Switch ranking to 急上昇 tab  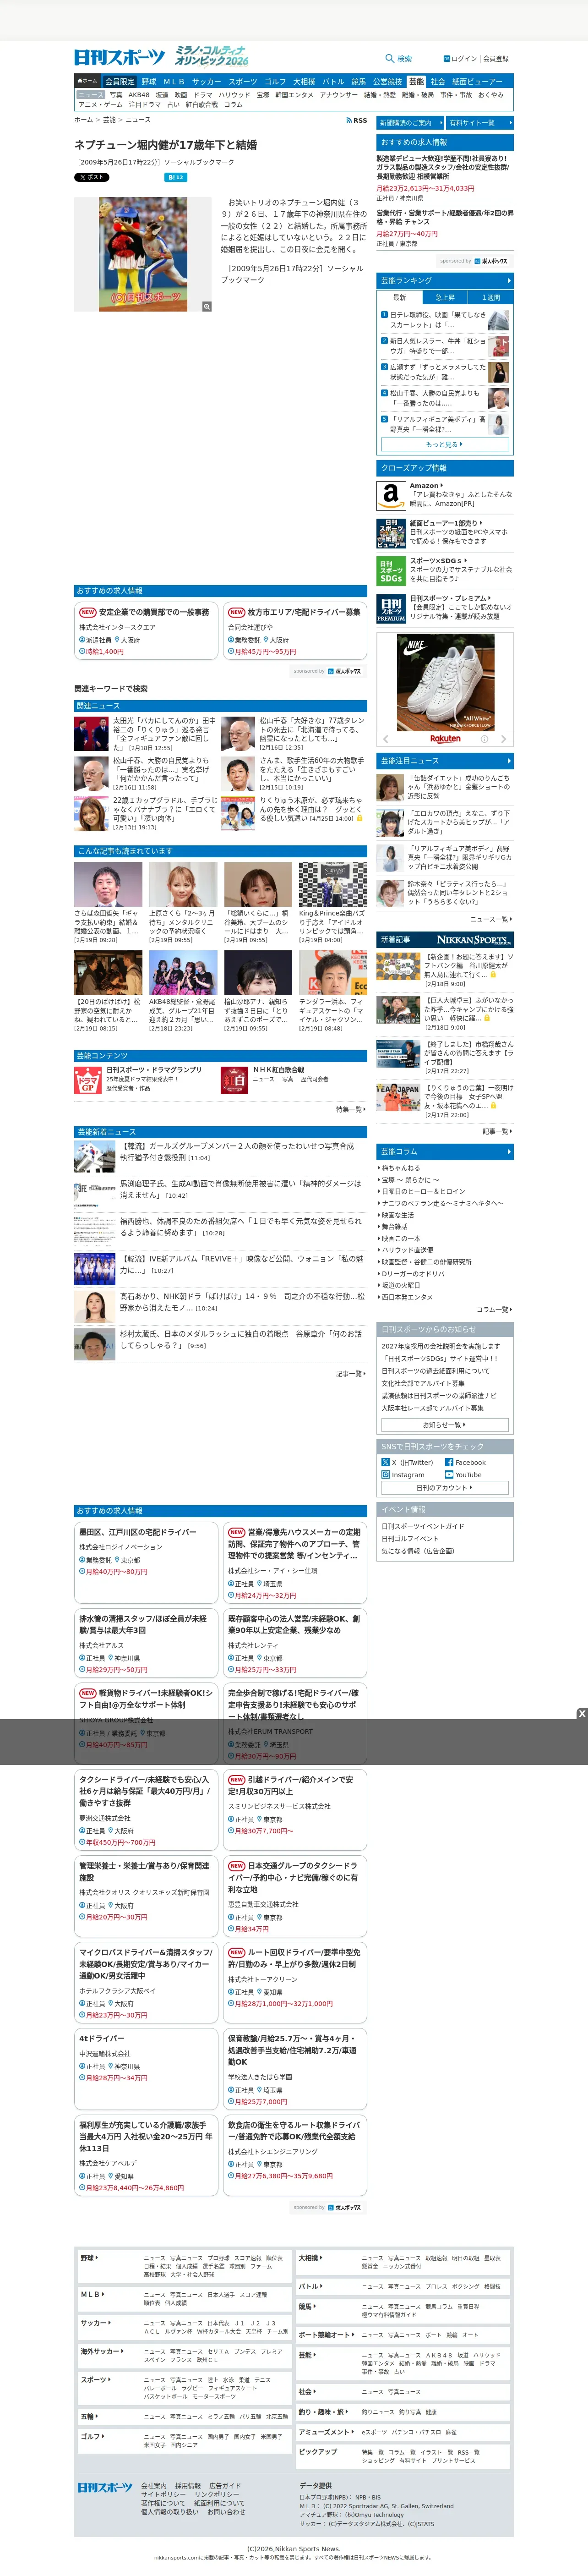(445, 297)
